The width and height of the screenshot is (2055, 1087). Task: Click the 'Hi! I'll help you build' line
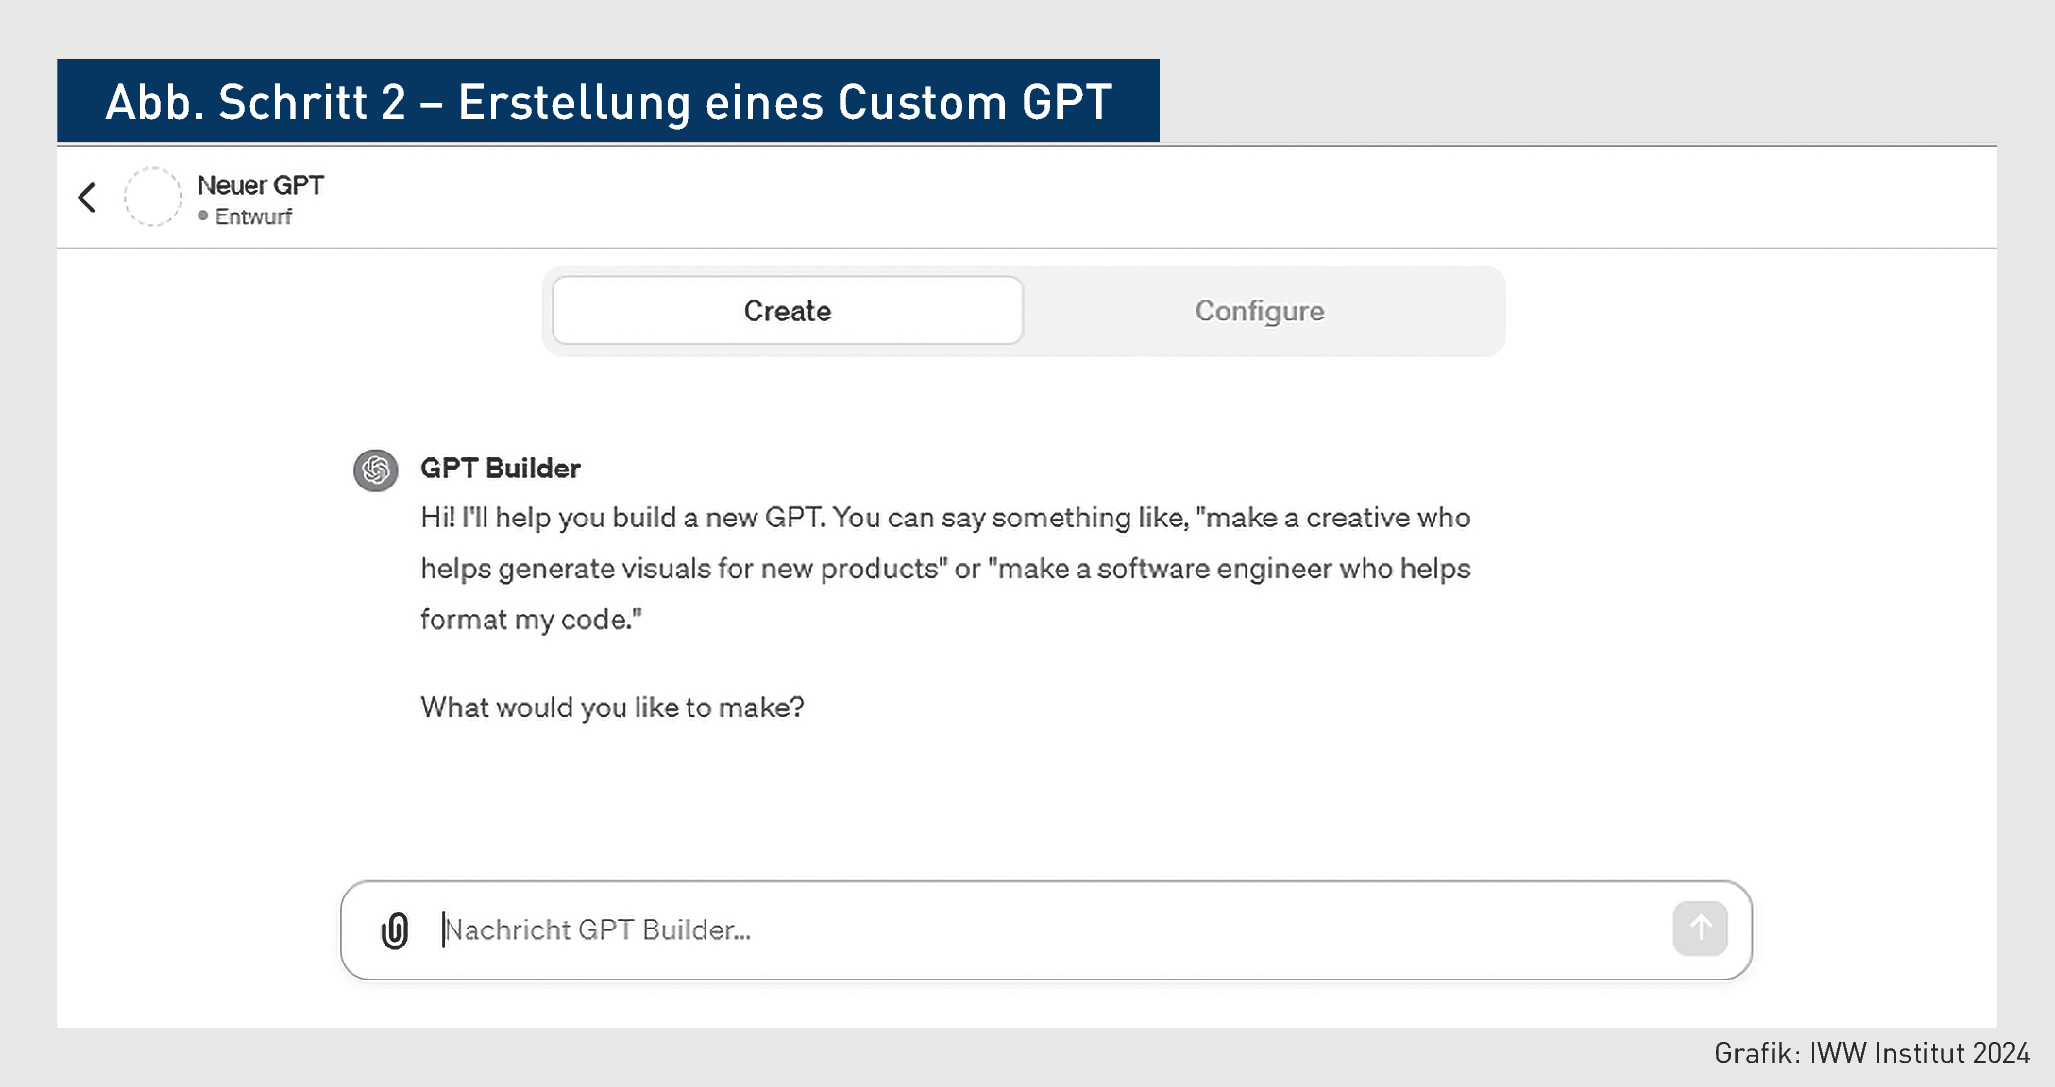945,518
